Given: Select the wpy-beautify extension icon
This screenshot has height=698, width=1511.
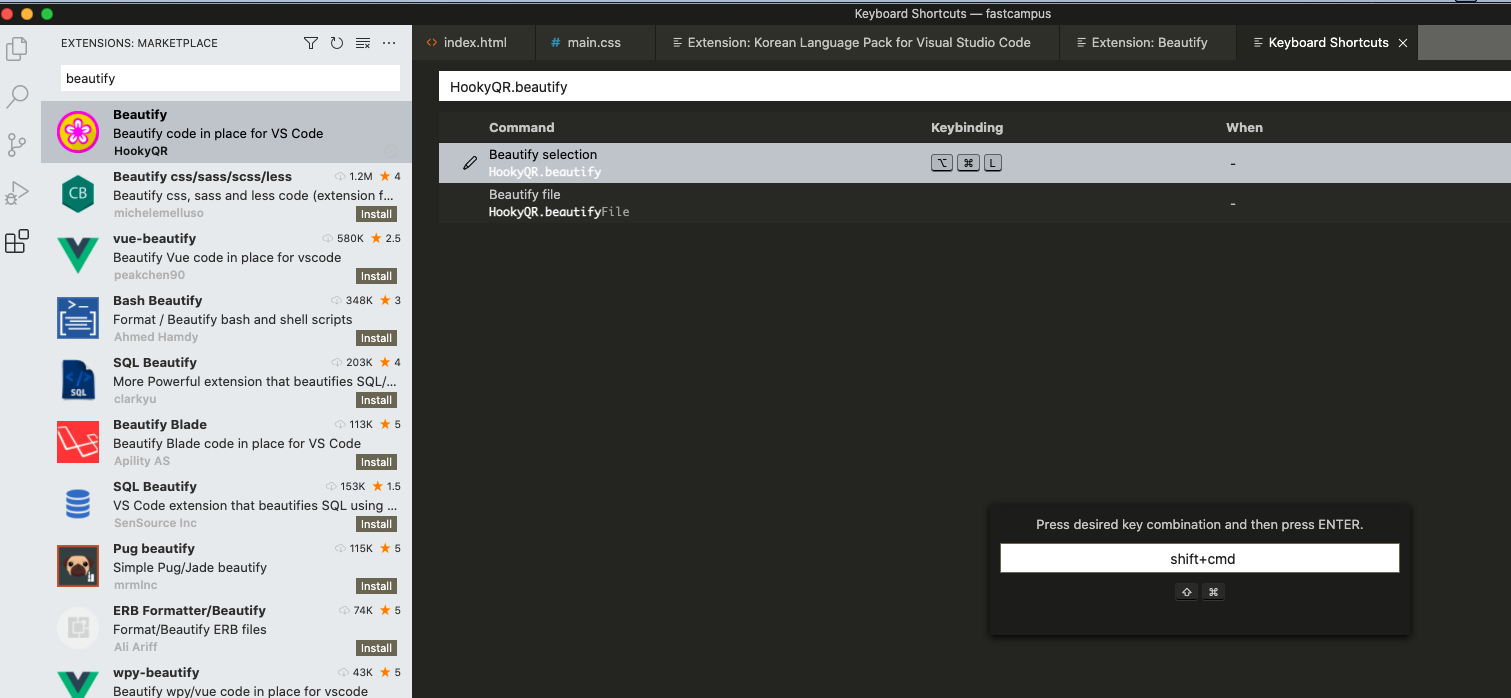Looking at the screenshot, I should pyautogui.click(x=78, y=684).
